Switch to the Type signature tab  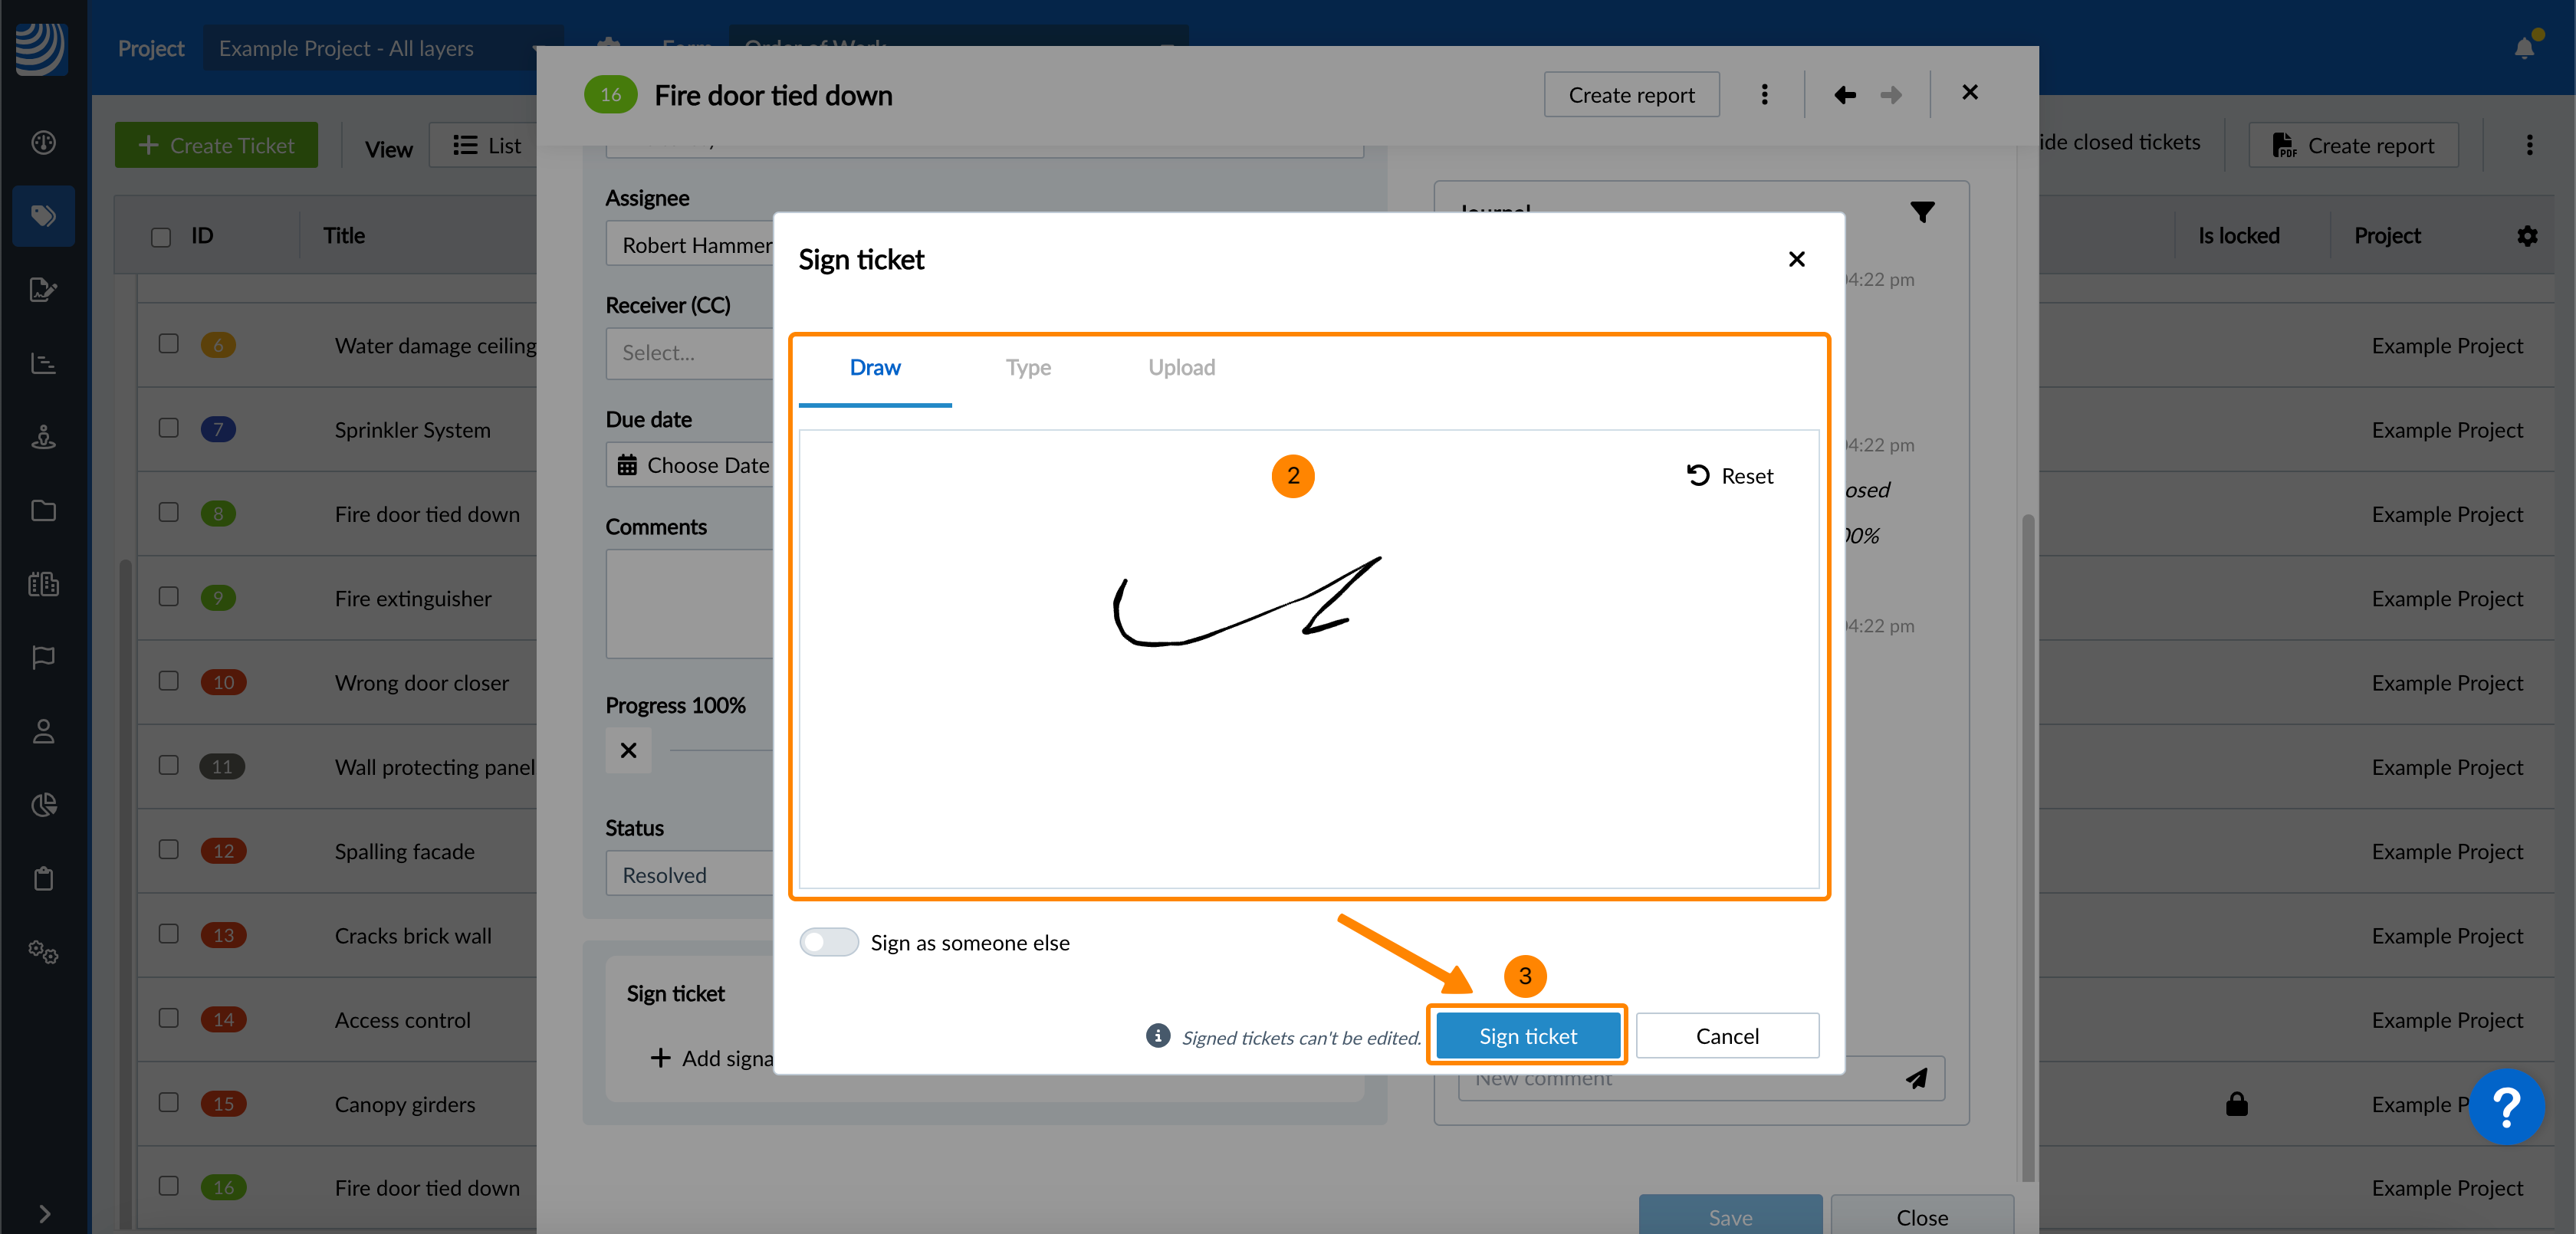pyautogui.click(x=1028, y=367)
